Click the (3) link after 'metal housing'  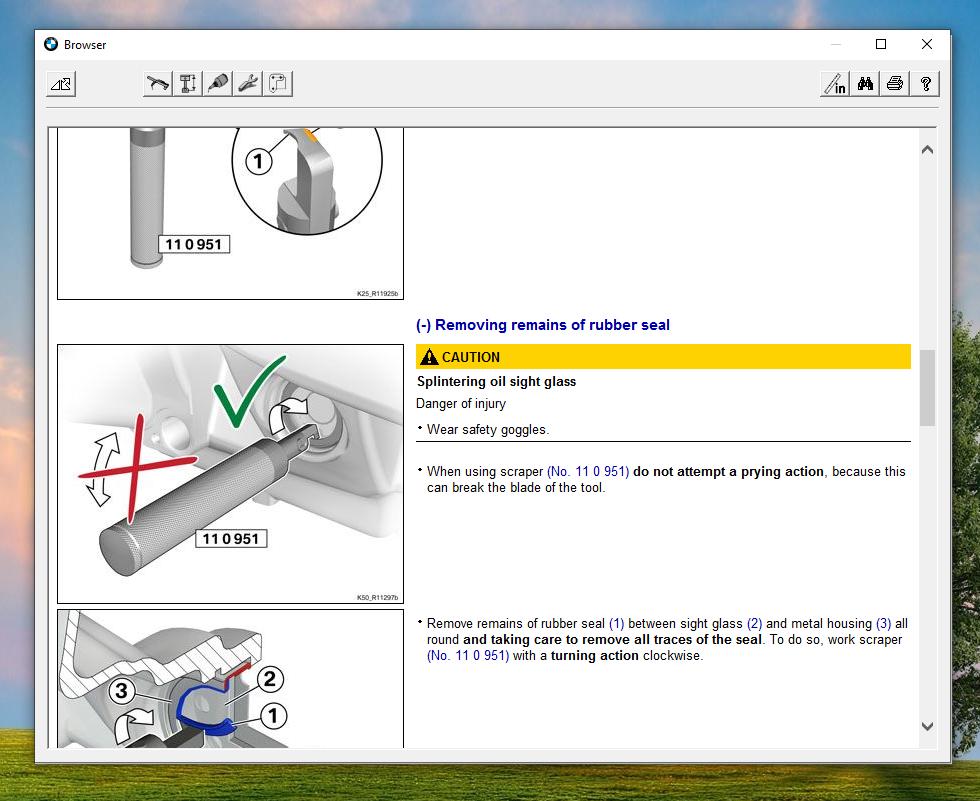(883, 623)
